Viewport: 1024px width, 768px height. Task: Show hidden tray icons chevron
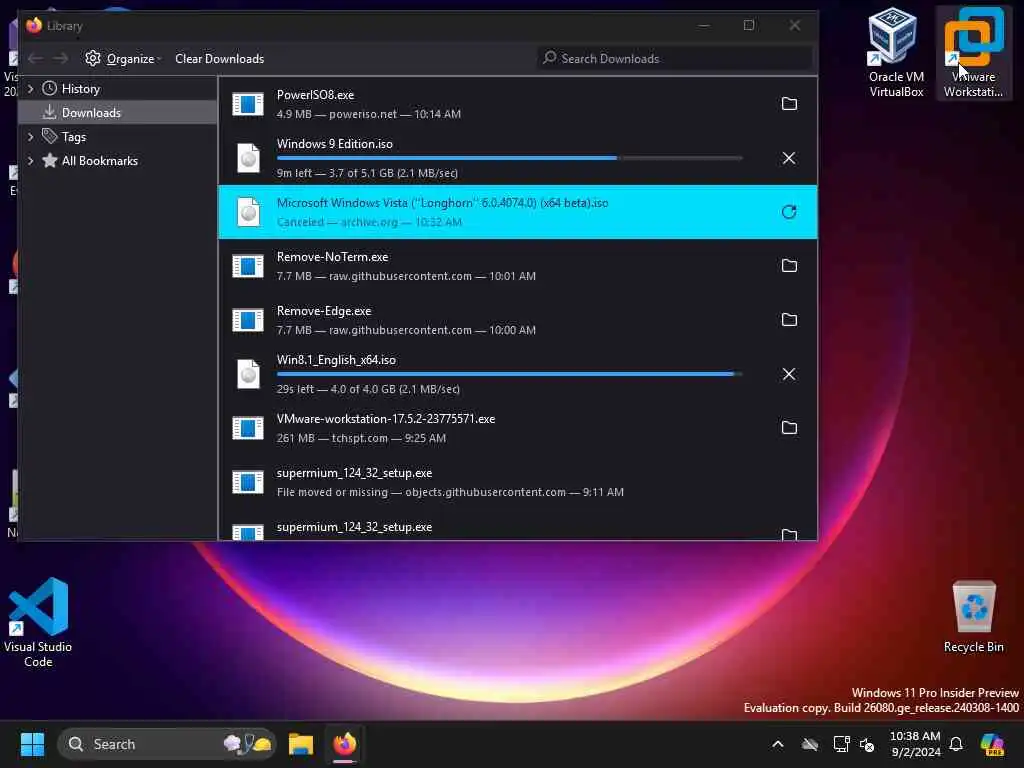coord(778,744)
